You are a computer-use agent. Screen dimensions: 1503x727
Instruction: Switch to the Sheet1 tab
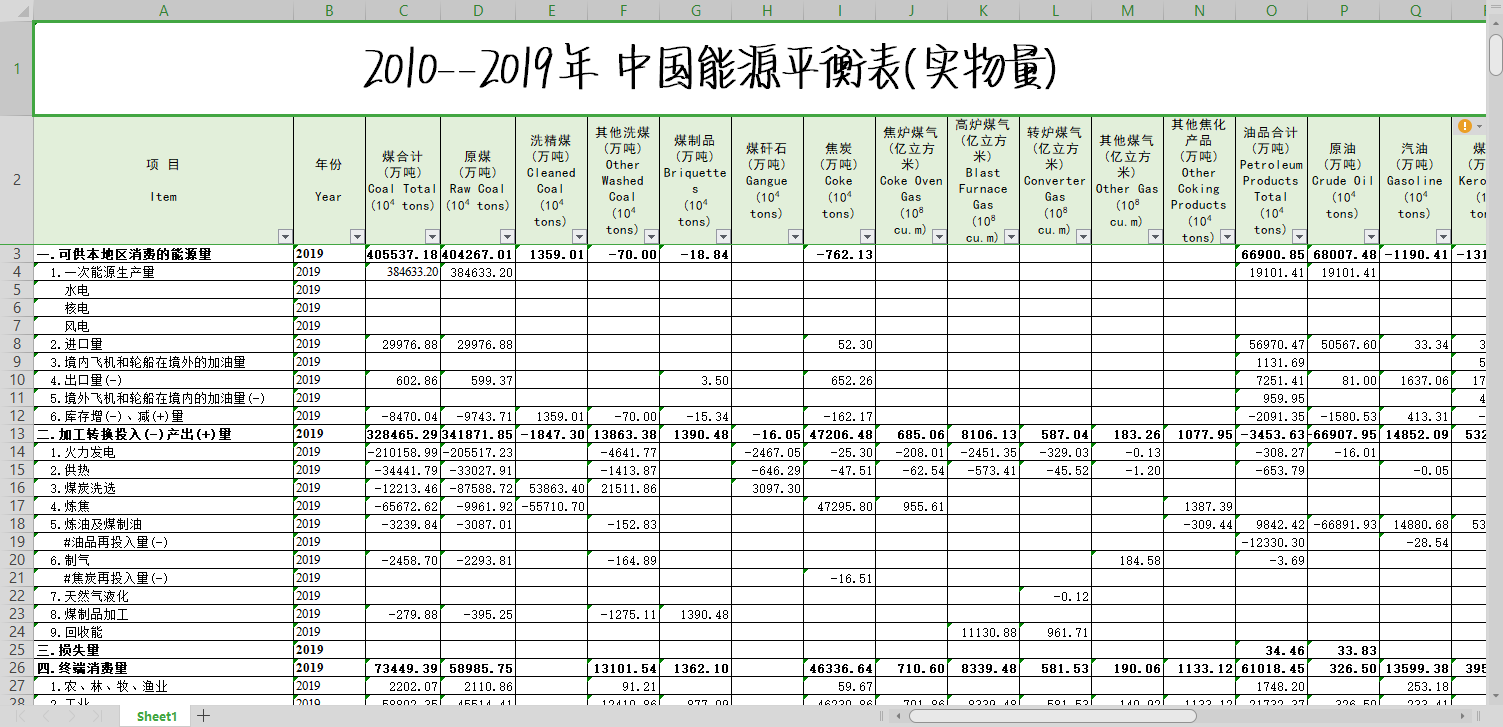[x=157, y=716]
